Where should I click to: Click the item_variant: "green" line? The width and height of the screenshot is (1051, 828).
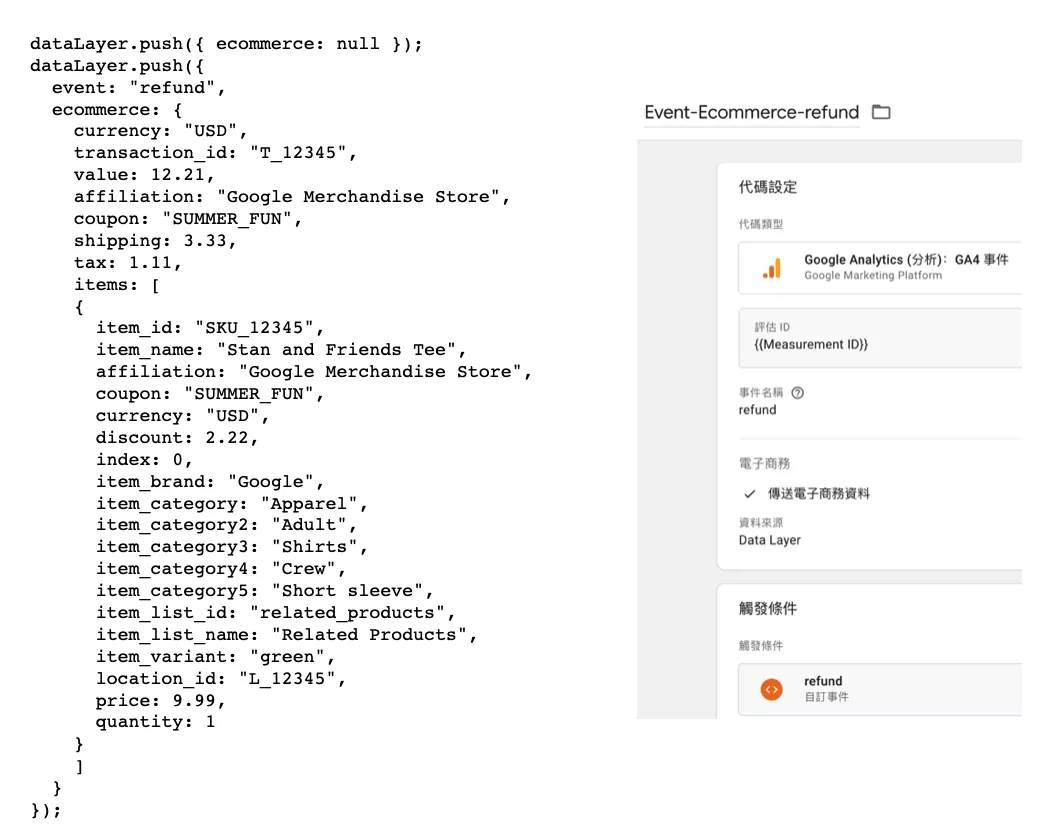pyautogui.click(x=215, y=657)
